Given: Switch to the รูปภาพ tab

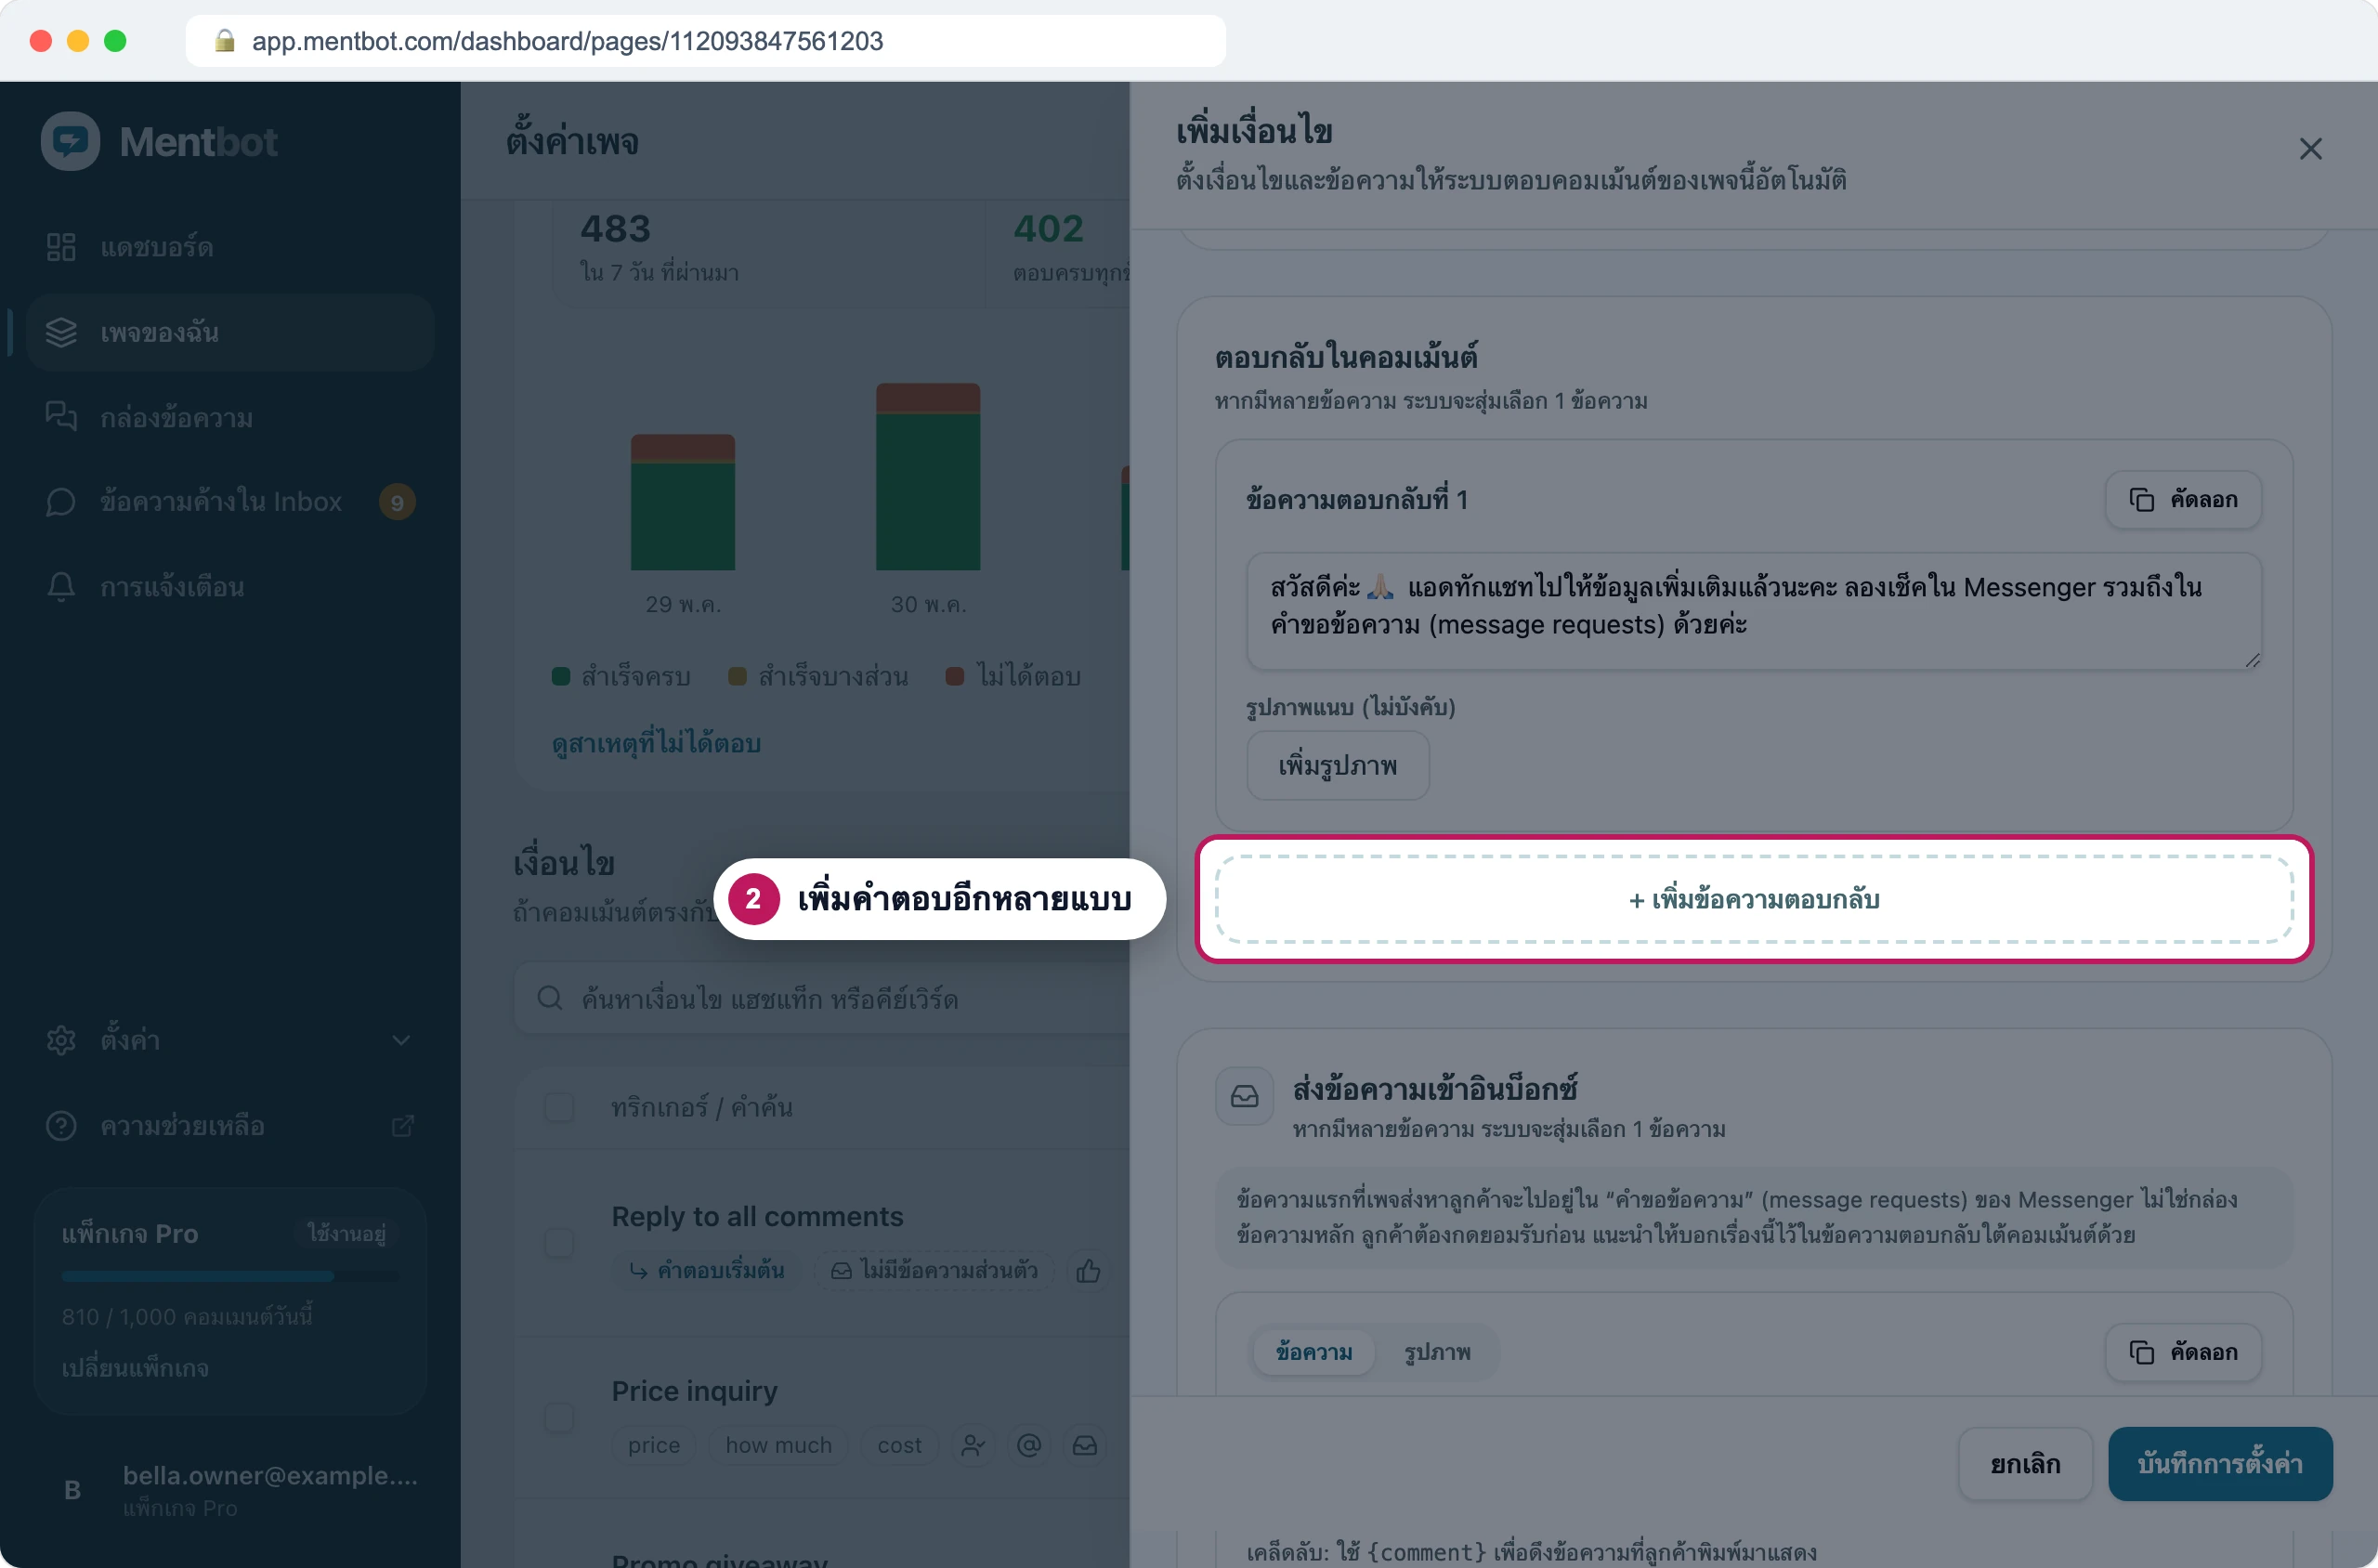Looking at the screenshot, I should [x=1437, y=1352].
